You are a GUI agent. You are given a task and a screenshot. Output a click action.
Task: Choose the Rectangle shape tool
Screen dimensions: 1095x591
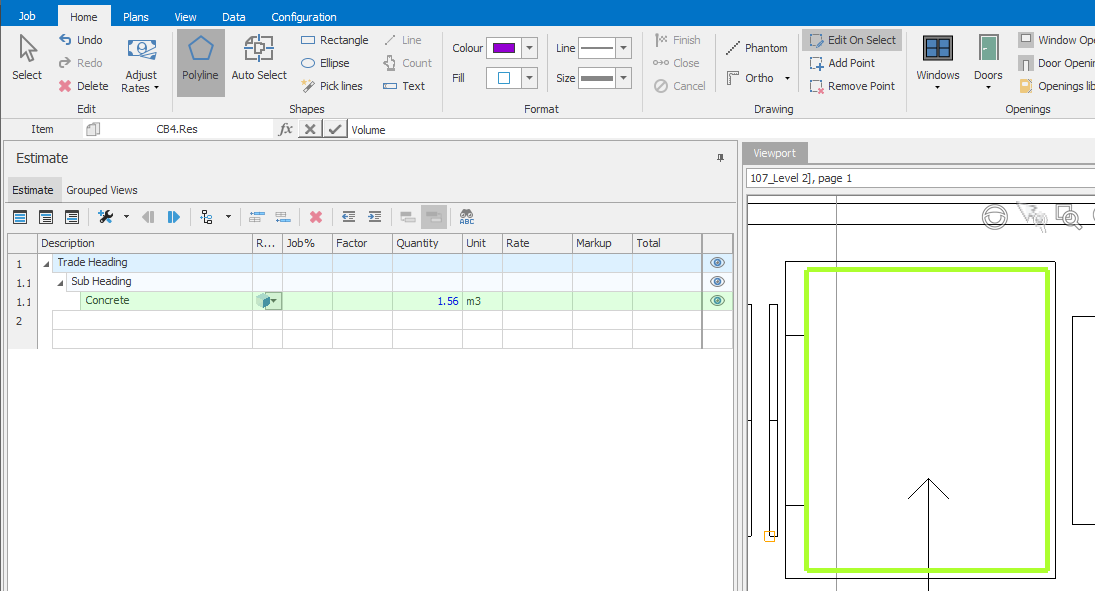point(334,40)
